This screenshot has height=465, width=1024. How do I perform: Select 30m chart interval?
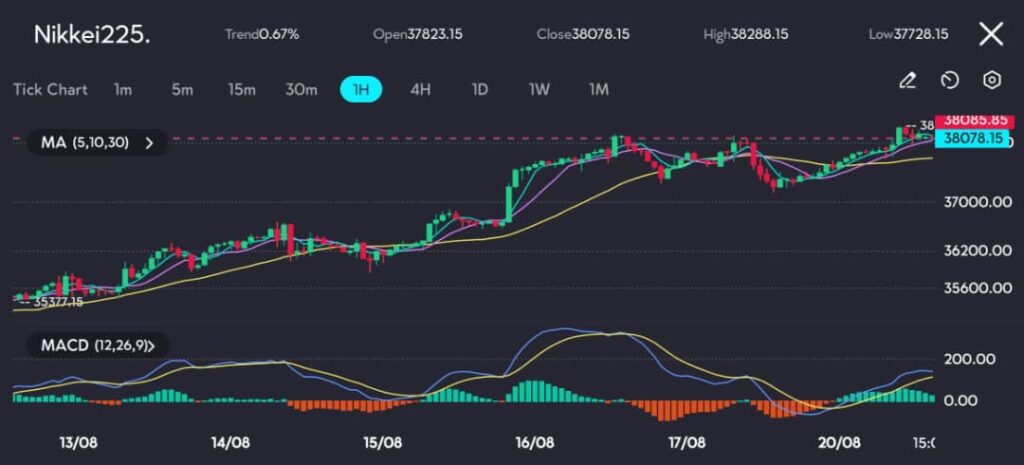pyautogui.click(x=301, y=89)
